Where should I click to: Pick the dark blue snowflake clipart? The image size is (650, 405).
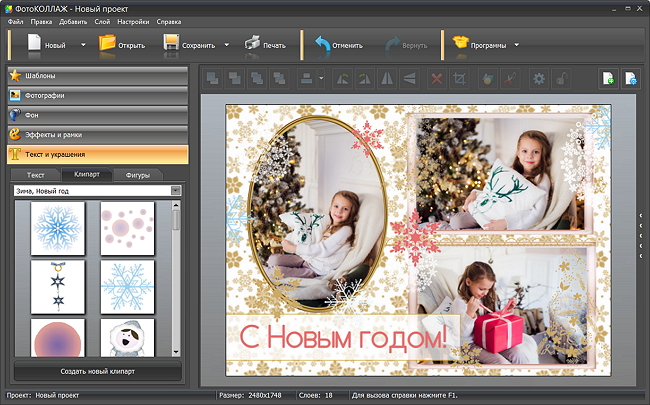click(x=58, y=228)
